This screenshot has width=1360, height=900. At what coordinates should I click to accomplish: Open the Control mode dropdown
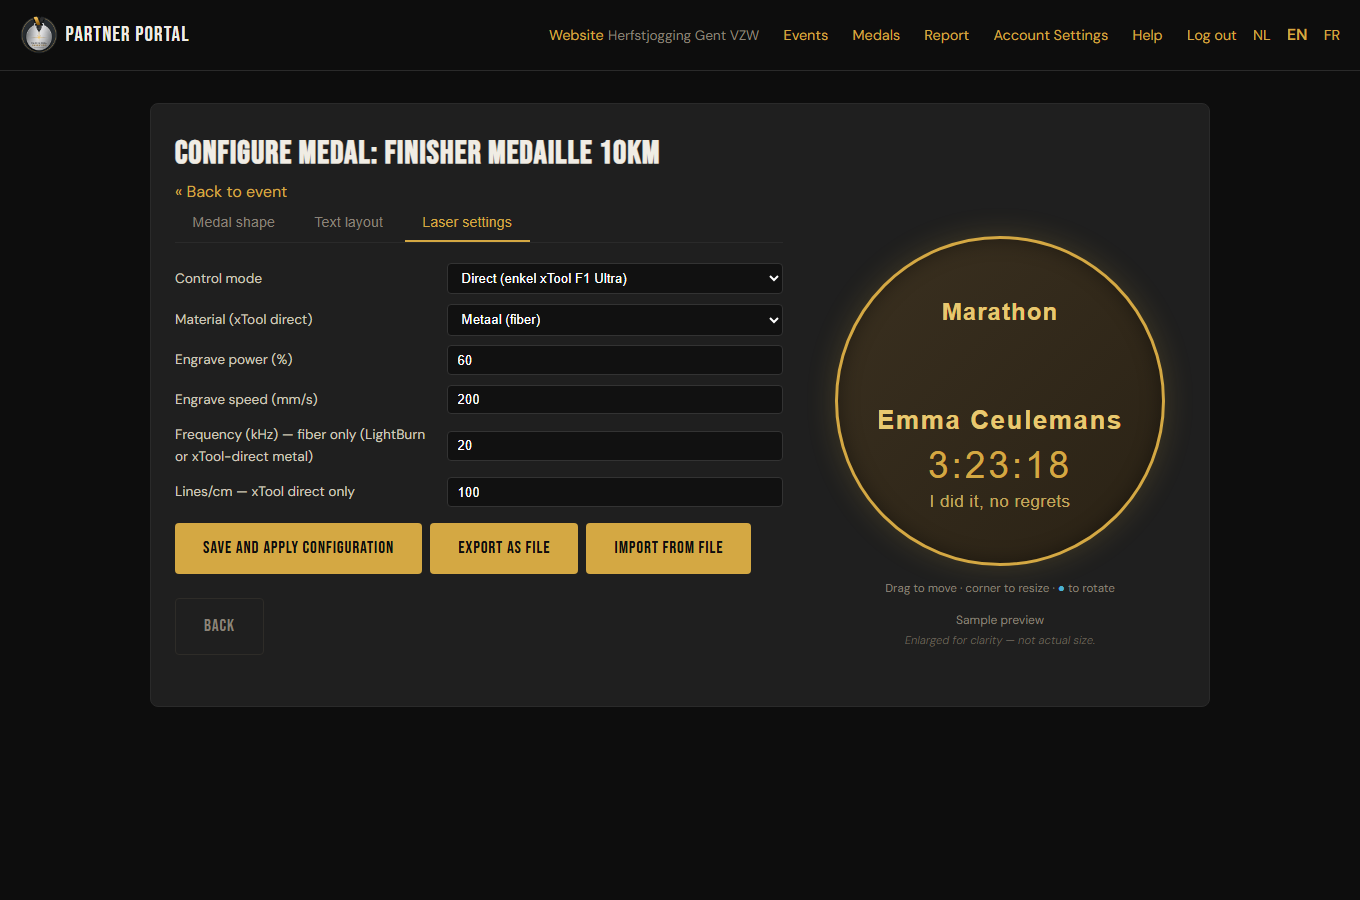614,279
